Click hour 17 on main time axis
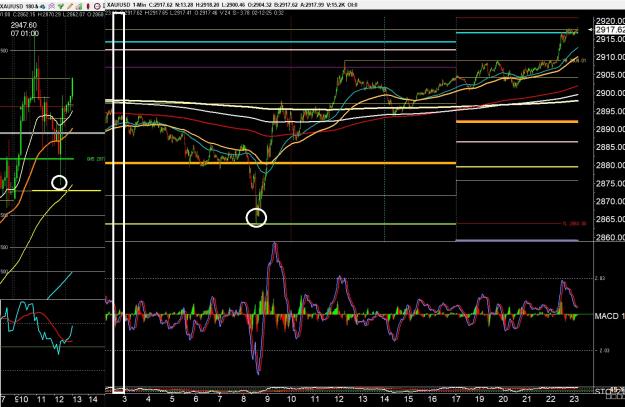 (x=456, y=399)
